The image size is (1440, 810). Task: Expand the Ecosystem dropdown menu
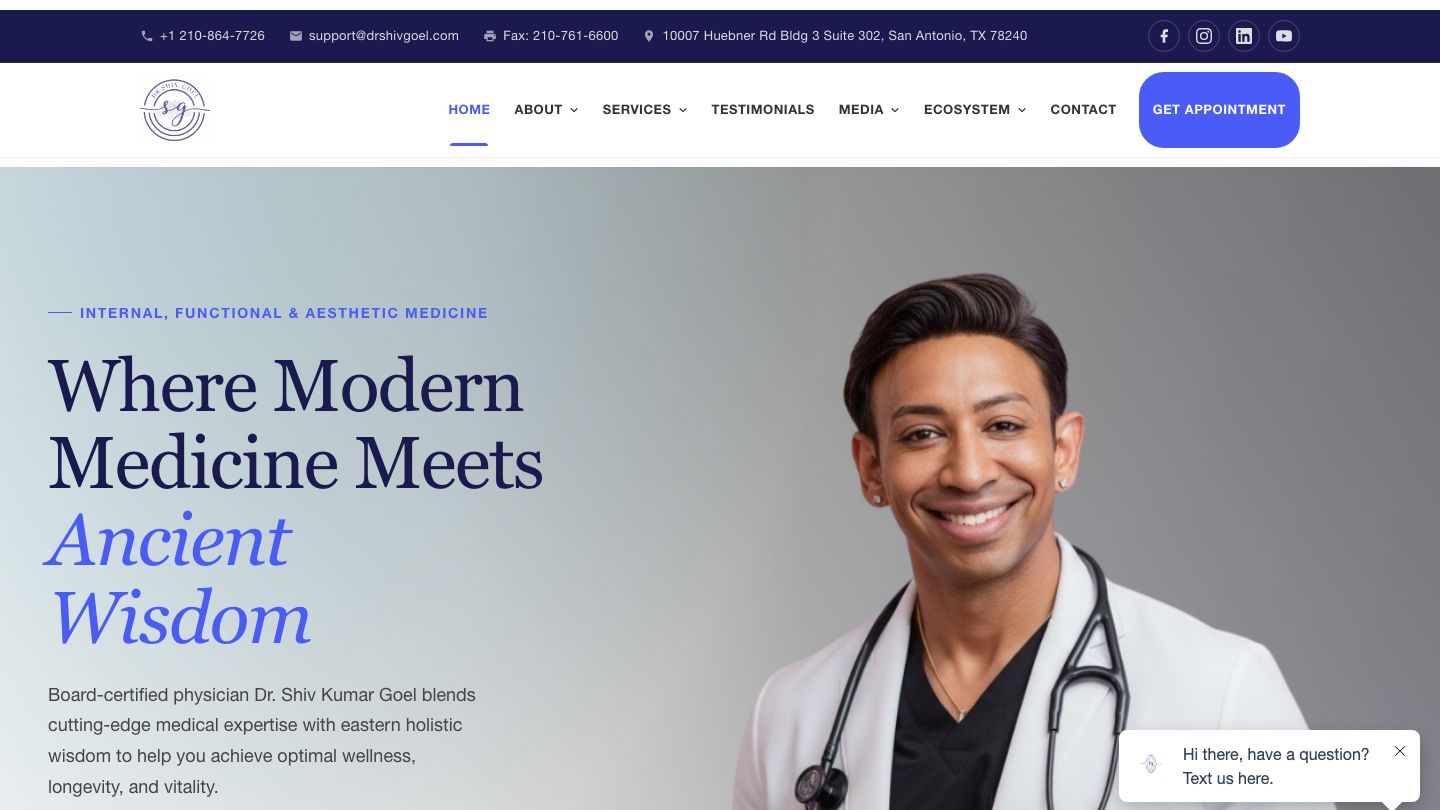[975, 110]
